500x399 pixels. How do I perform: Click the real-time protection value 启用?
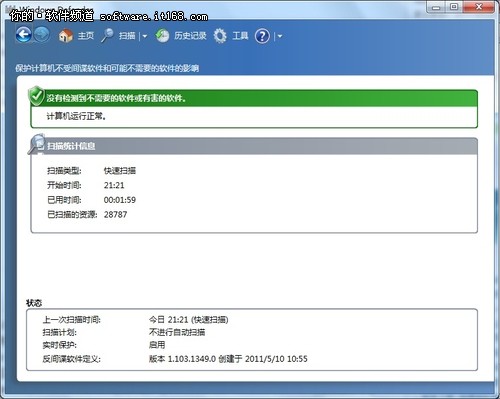(x=157, y=345)
